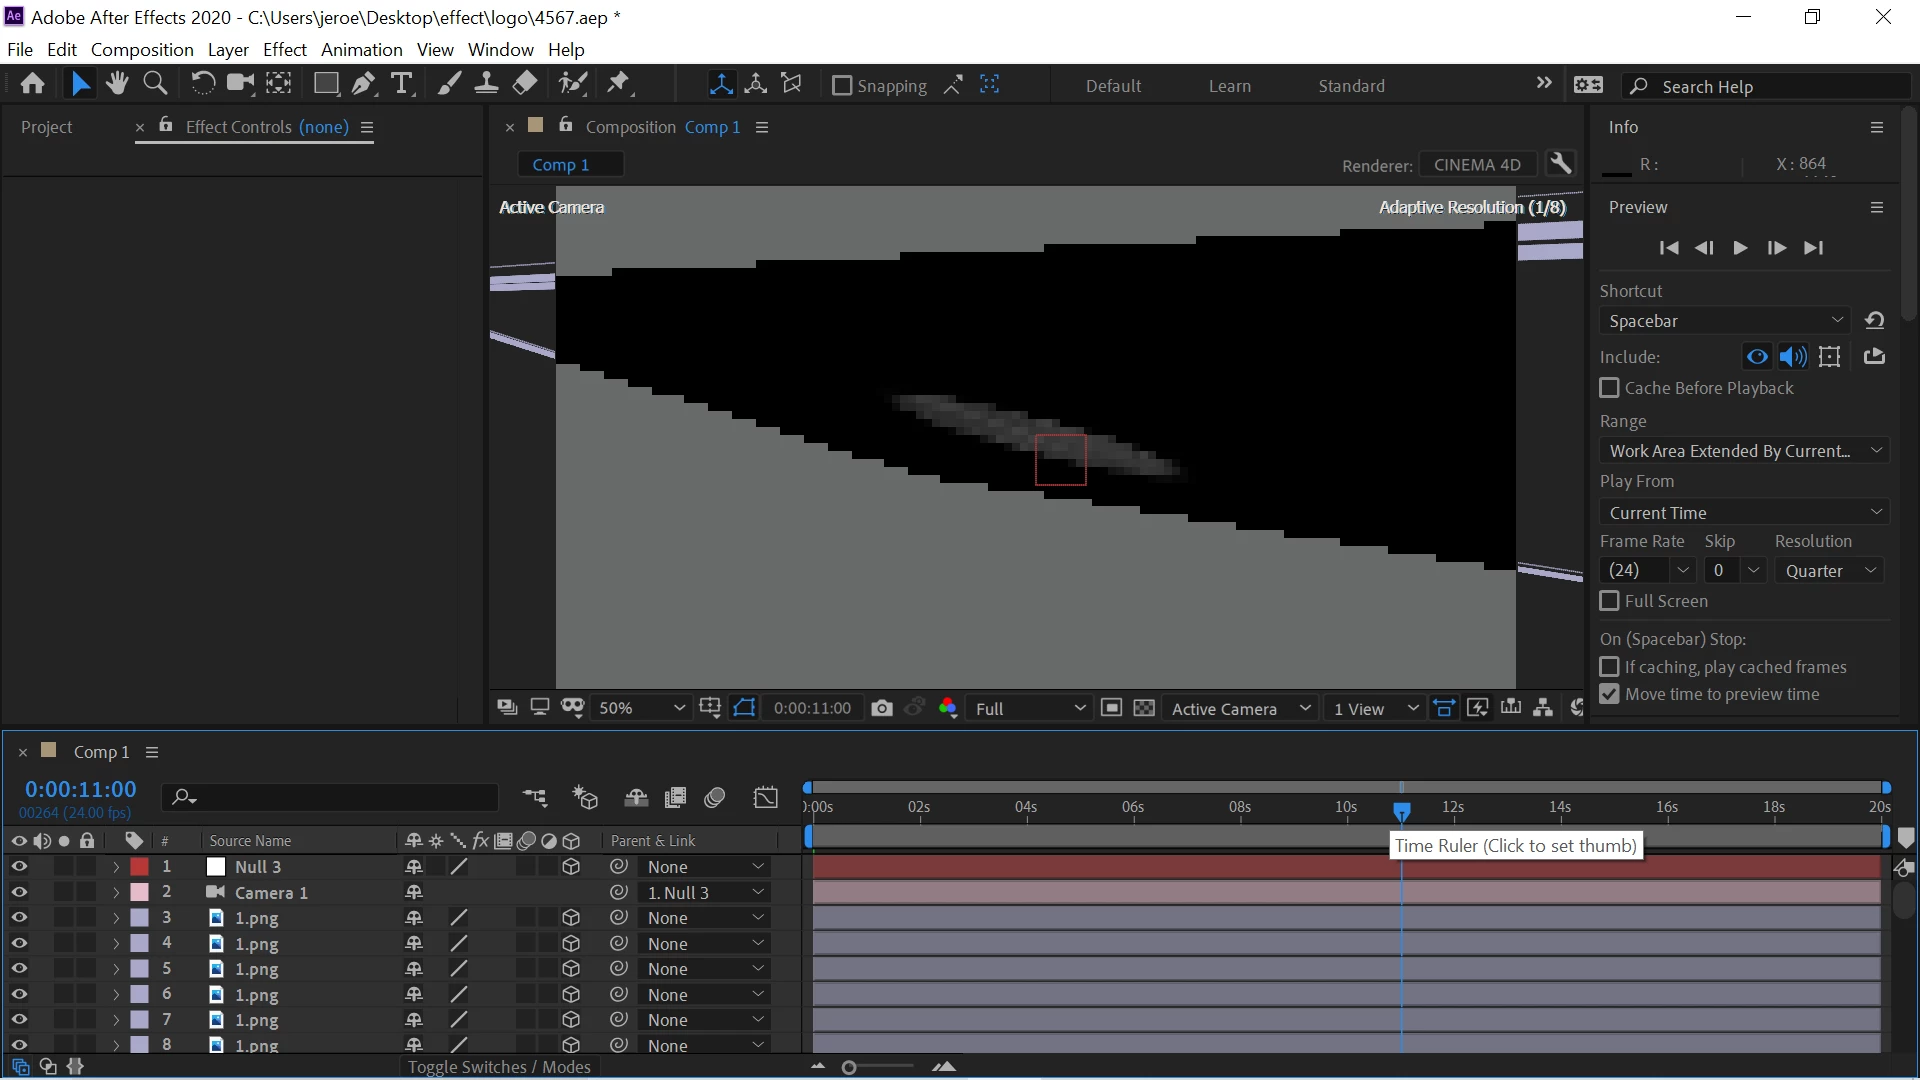Click the snapshot camera icon in the viewer

[881, 708]
